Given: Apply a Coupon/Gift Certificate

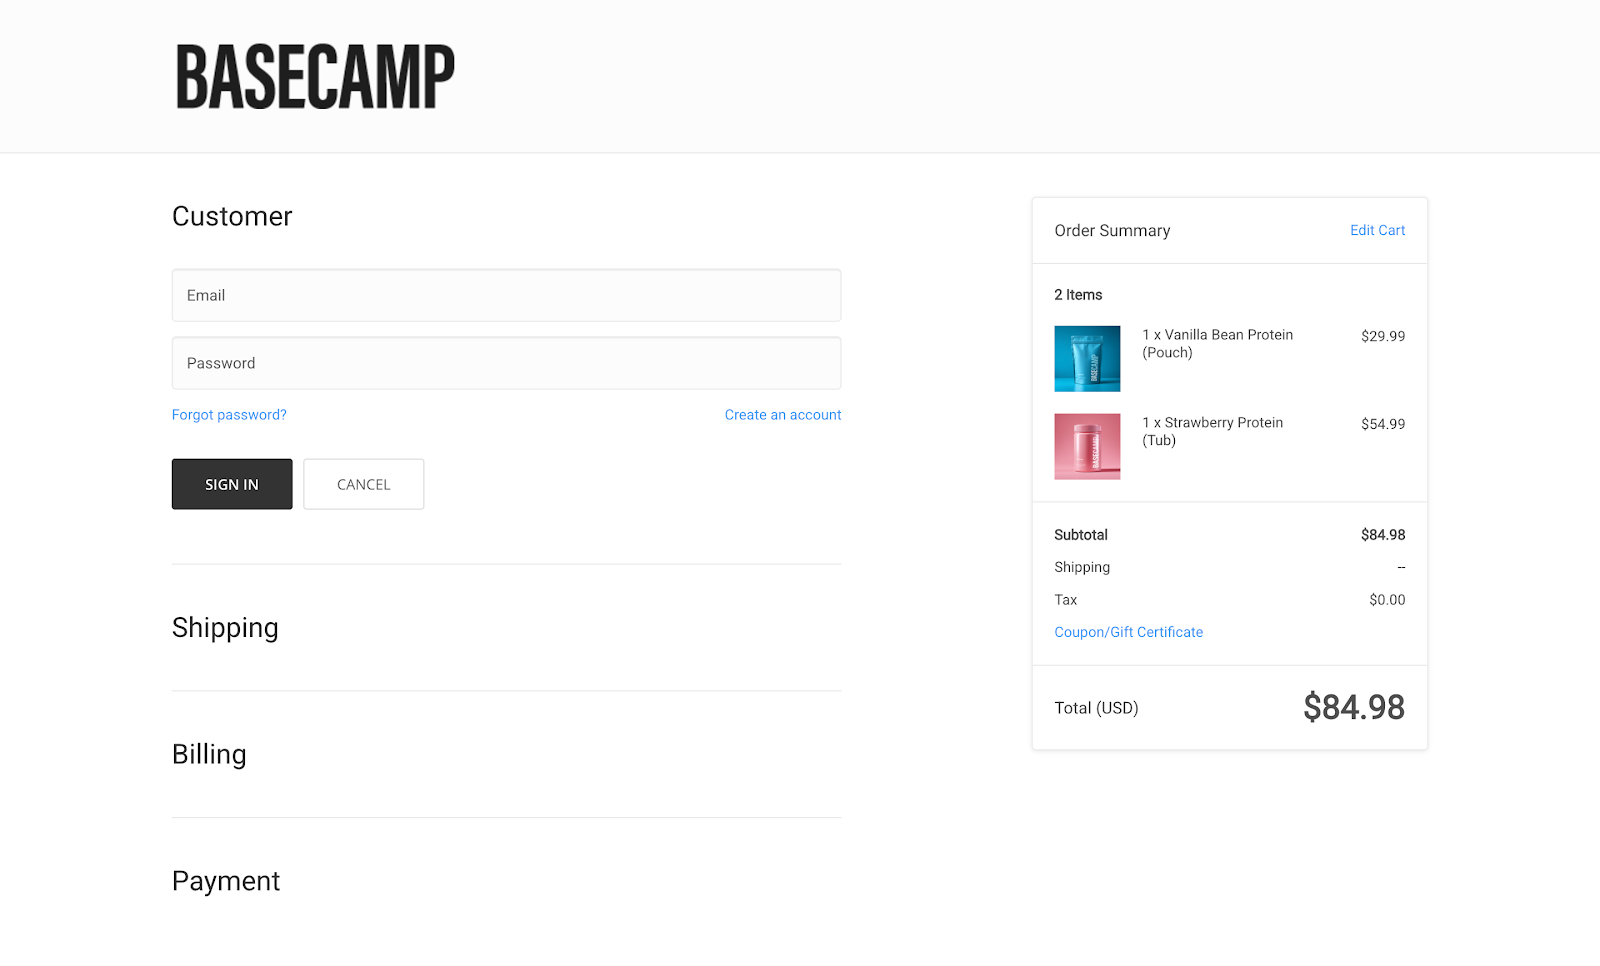Looking at the screenshot, I should point(1128,631).
